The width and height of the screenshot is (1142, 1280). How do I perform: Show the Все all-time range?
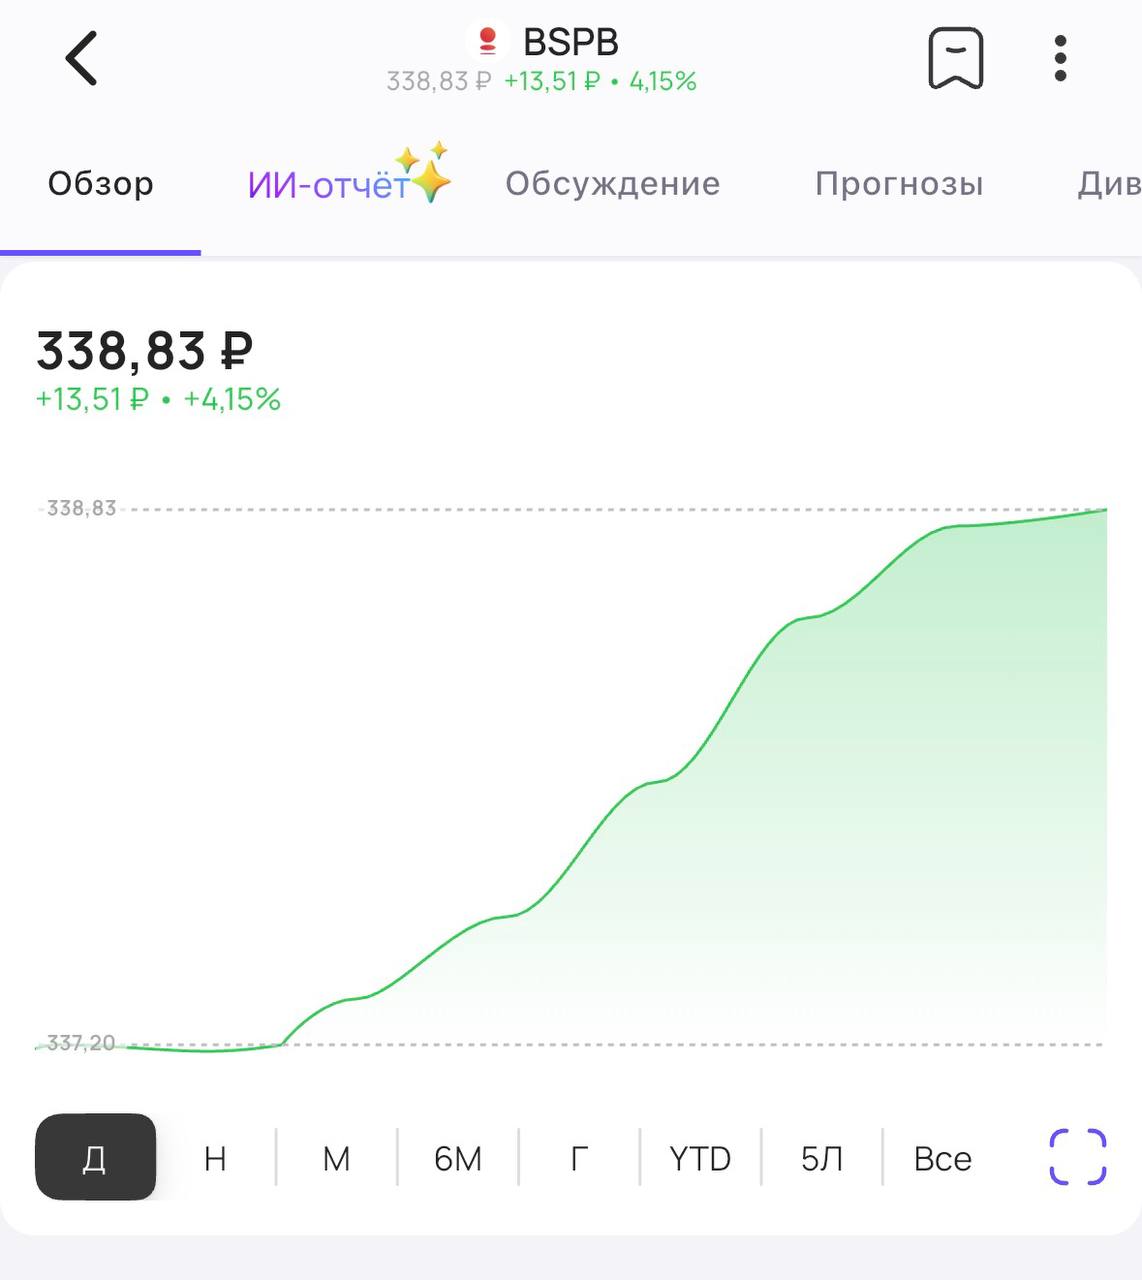pyautogui.click(x=942, y=1158)
